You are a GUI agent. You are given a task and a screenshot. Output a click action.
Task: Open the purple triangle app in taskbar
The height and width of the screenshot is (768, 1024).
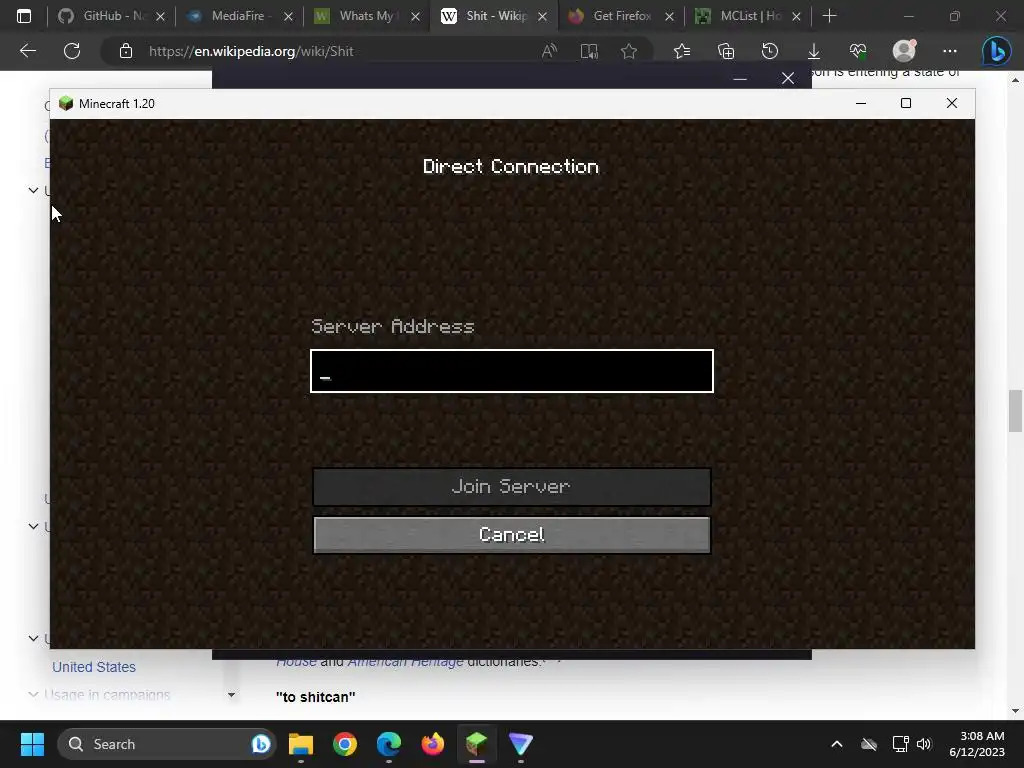(520, 744)
